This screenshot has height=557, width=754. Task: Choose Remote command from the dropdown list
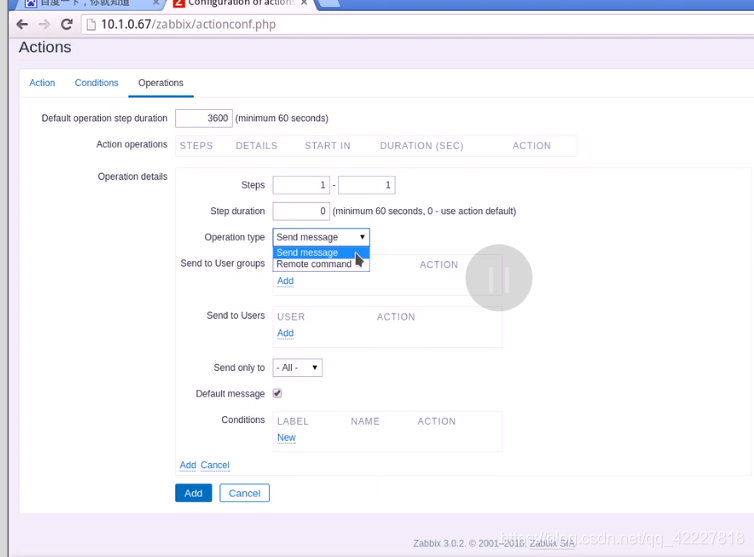tap(321, 264)
